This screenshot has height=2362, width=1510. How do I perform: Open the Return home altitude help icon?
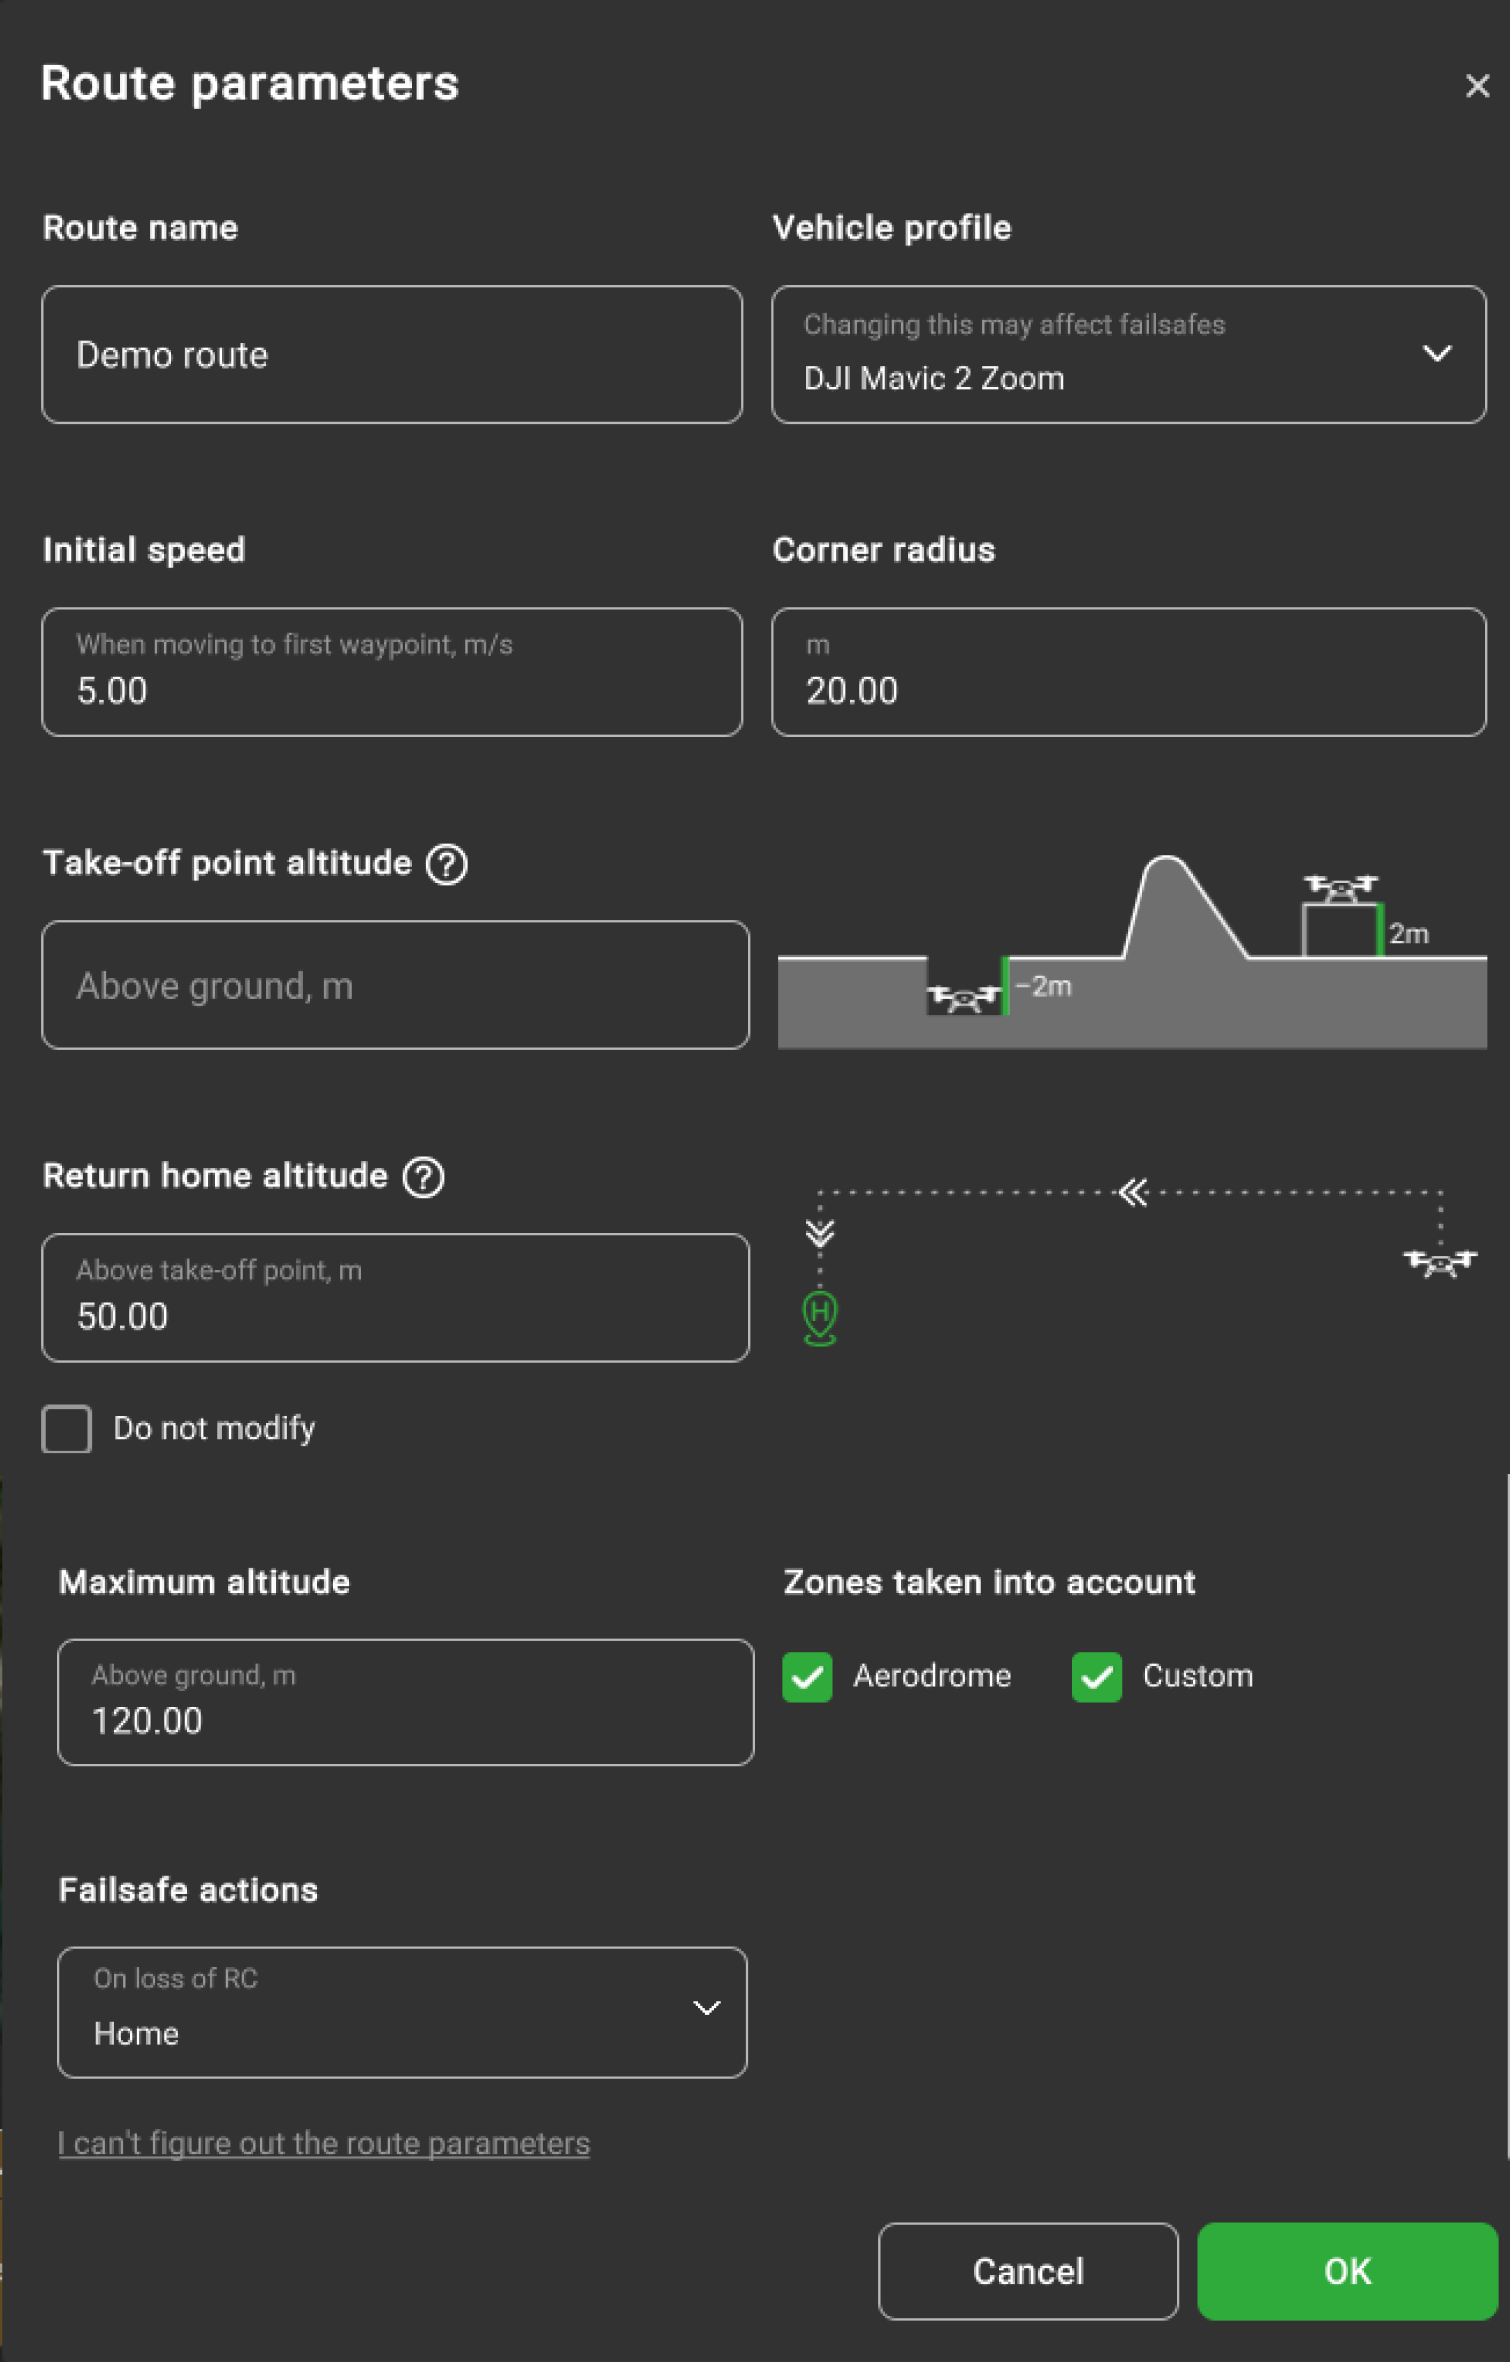(423, 1177)
